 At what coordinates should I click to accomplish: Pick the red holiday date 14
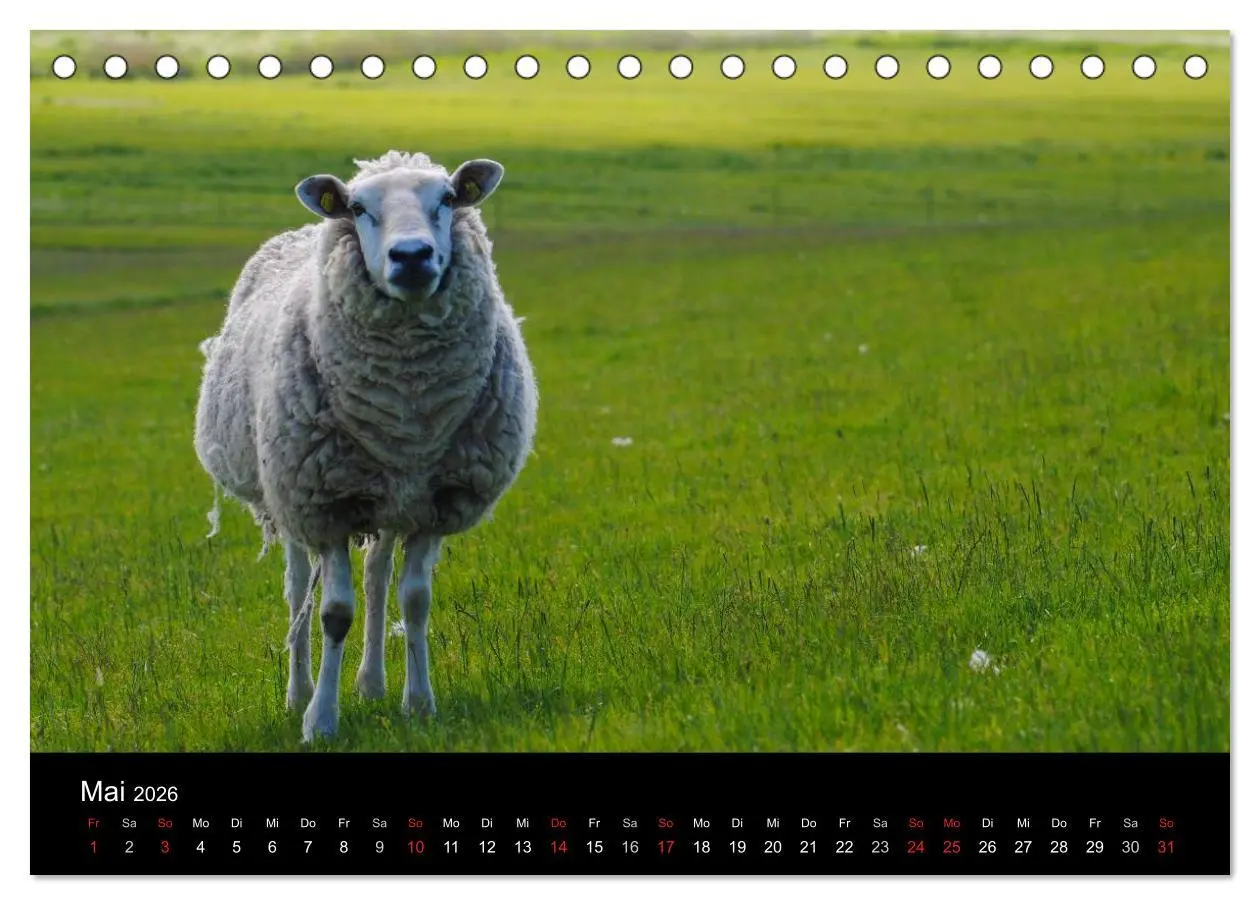[558, 848]
